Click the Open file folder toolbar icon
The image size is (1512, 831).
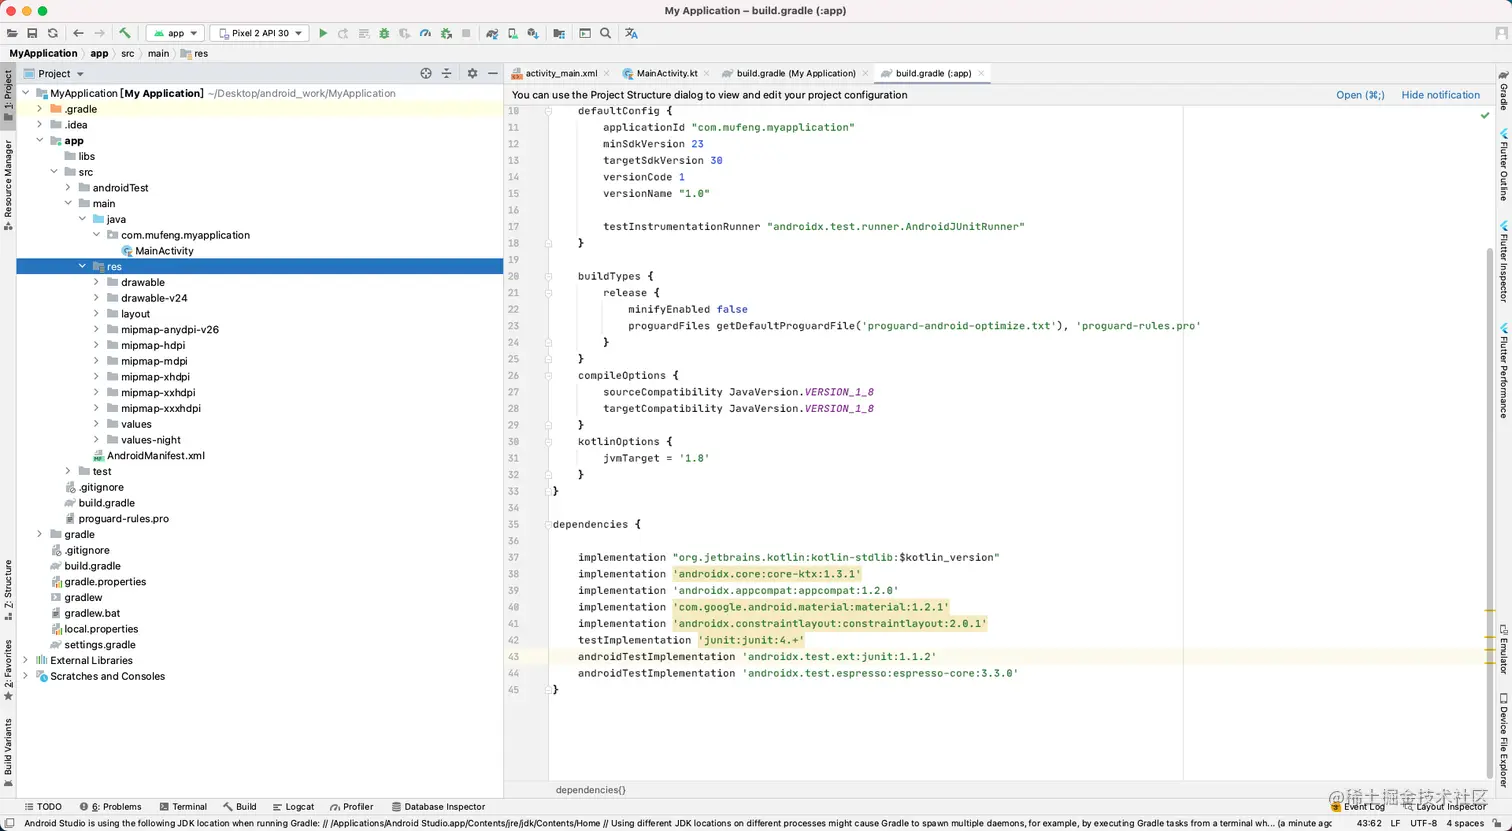[x=12, y=33]
